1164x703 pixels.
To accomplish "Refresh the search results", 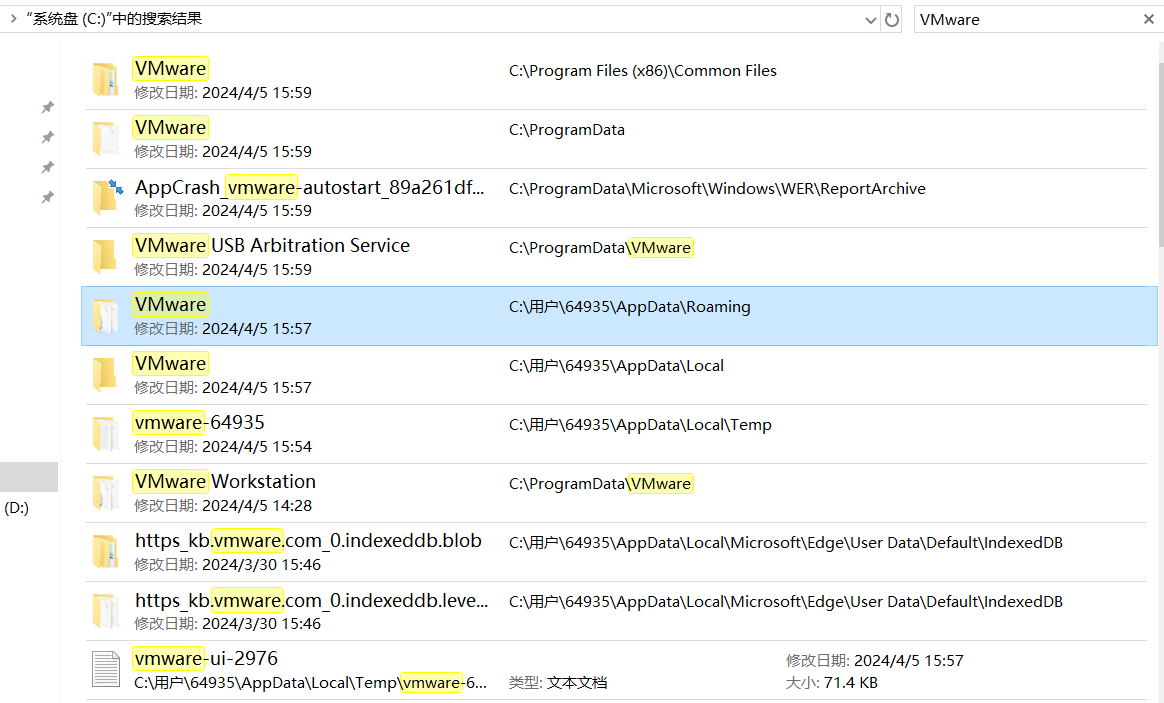I will pos(892,20).
